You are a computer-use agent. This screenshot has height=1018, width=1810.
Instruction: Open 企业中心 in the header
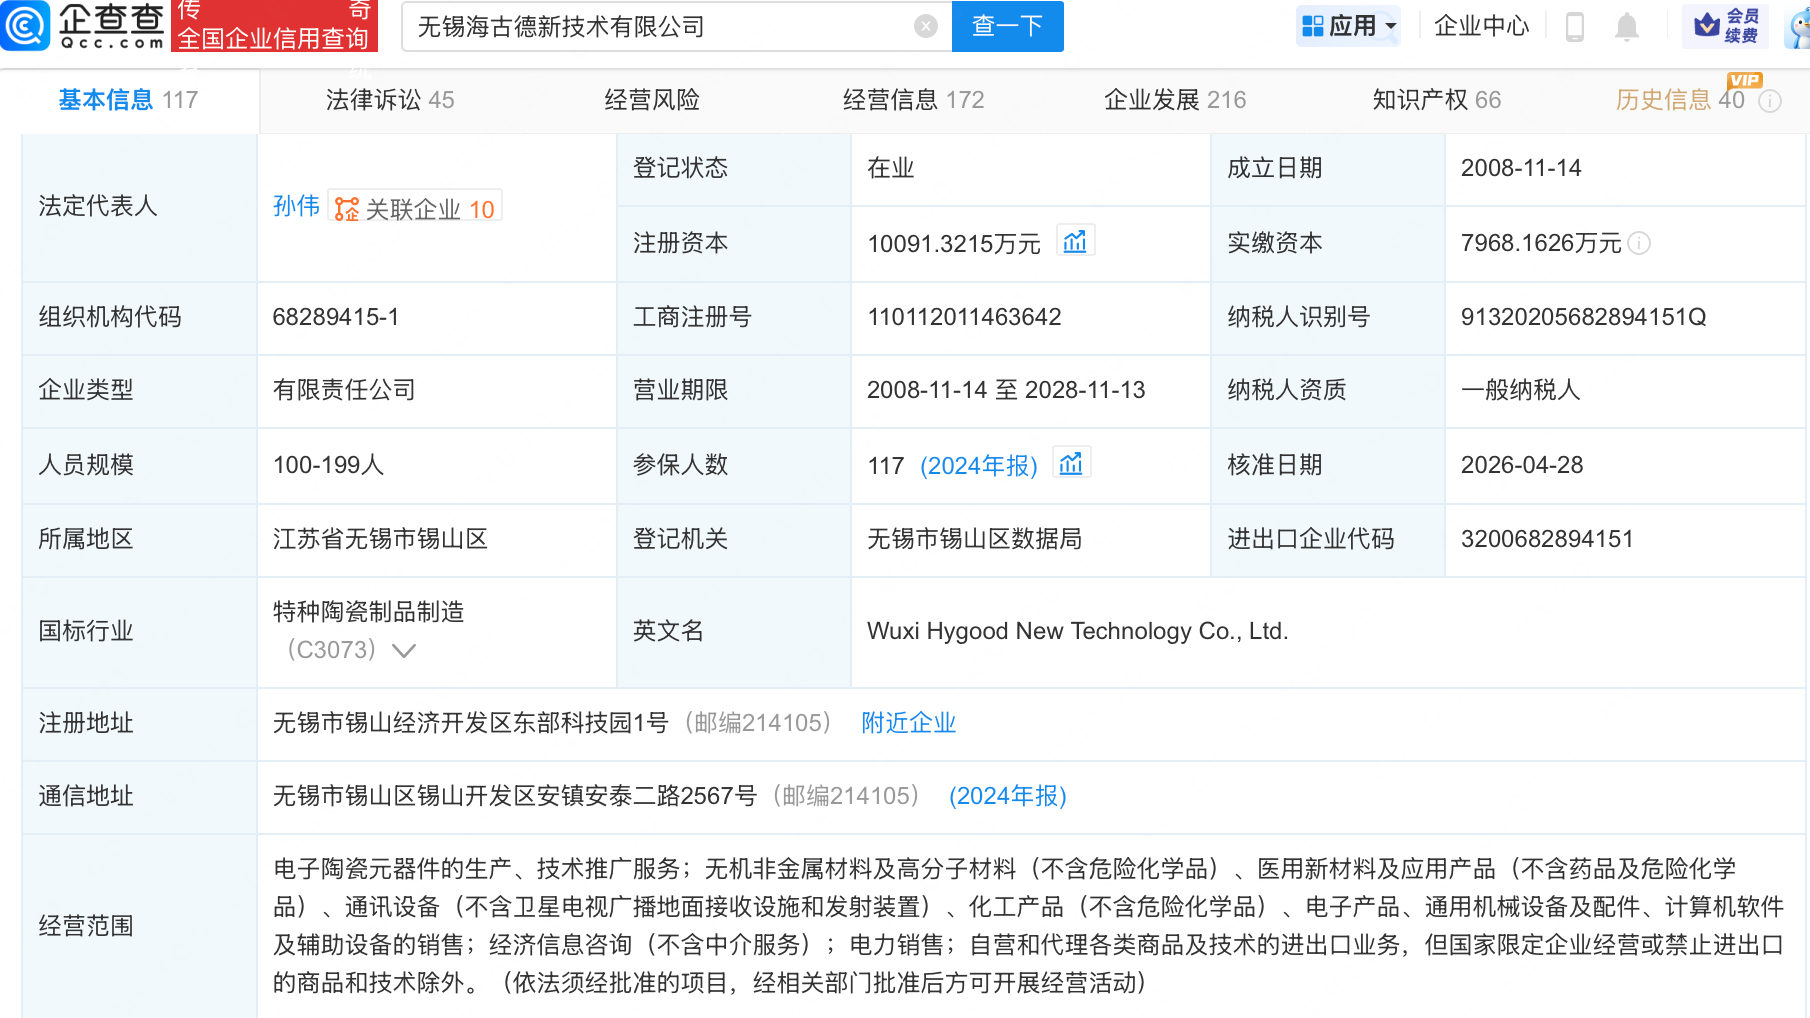click(x=1481, y=26)
